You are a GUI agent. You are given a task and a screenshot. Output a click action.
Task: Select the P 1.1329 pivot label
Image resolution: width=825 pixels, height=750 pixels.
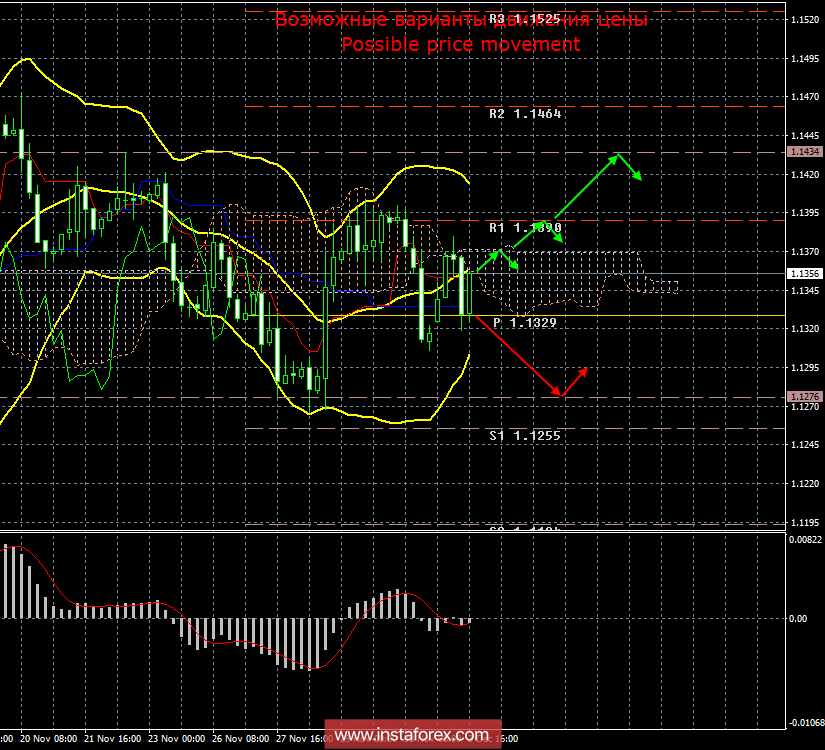(x=525, y=322)
